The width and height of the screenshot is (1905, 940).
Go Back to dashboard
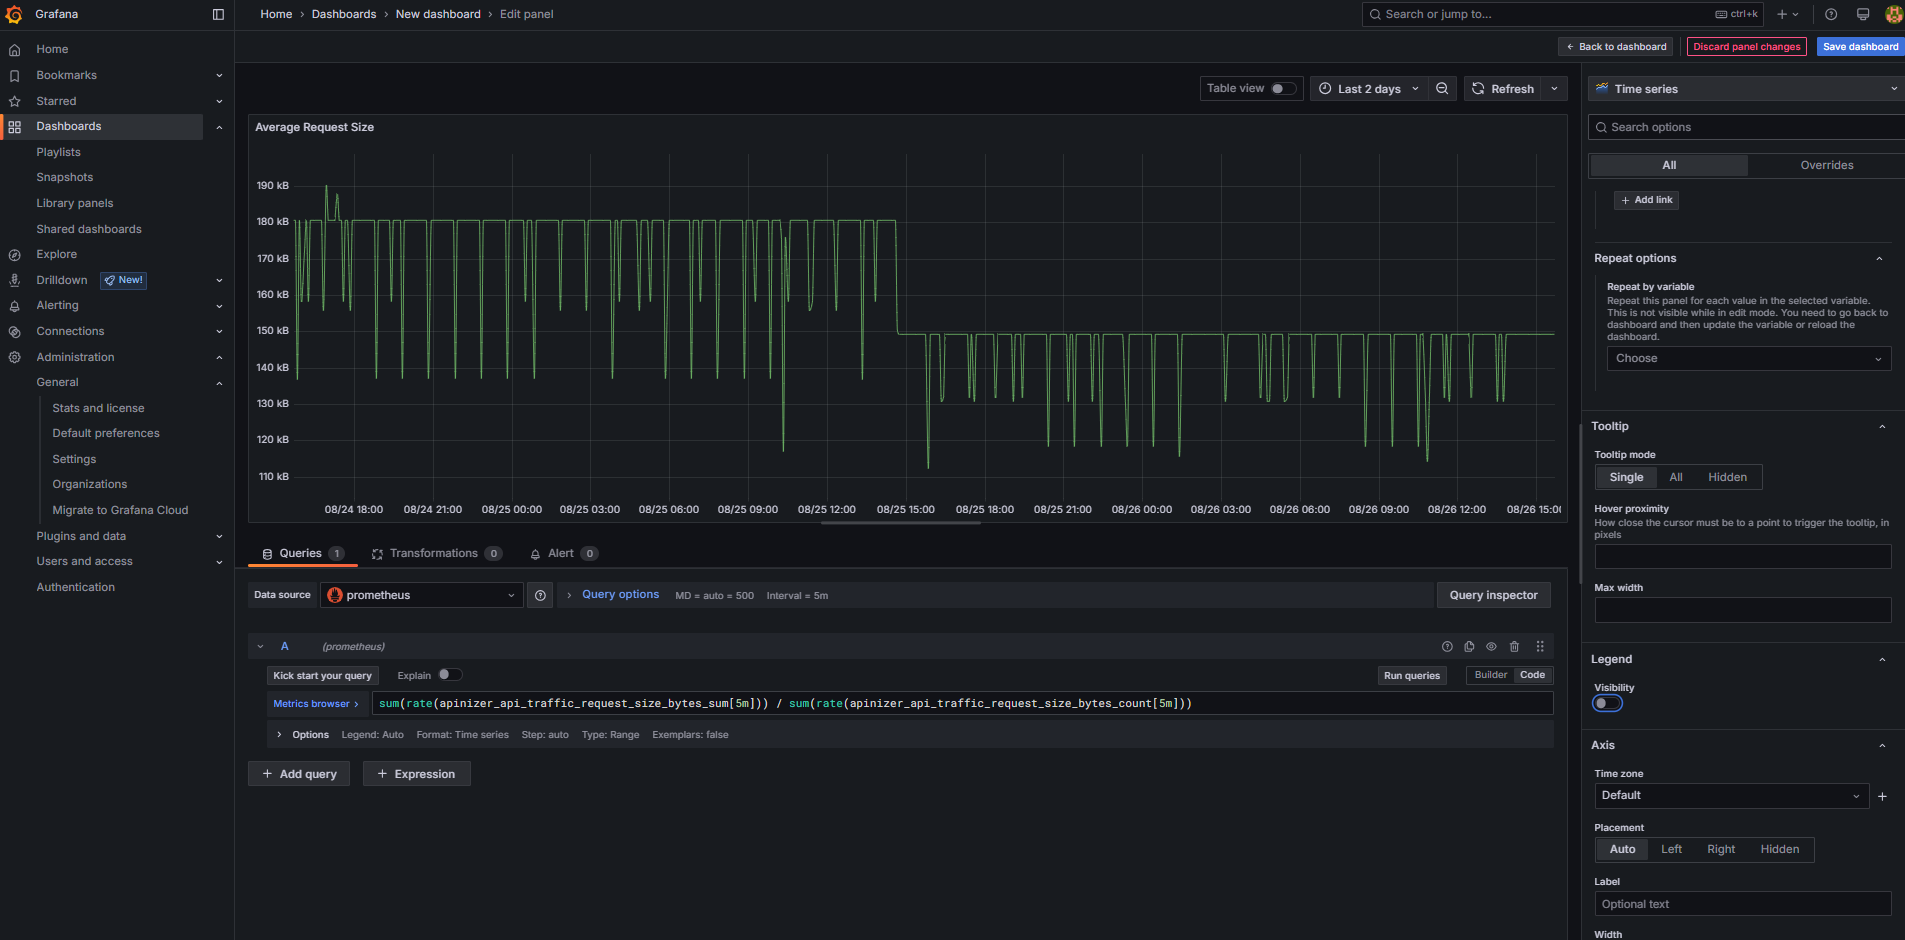(1616, 47)
